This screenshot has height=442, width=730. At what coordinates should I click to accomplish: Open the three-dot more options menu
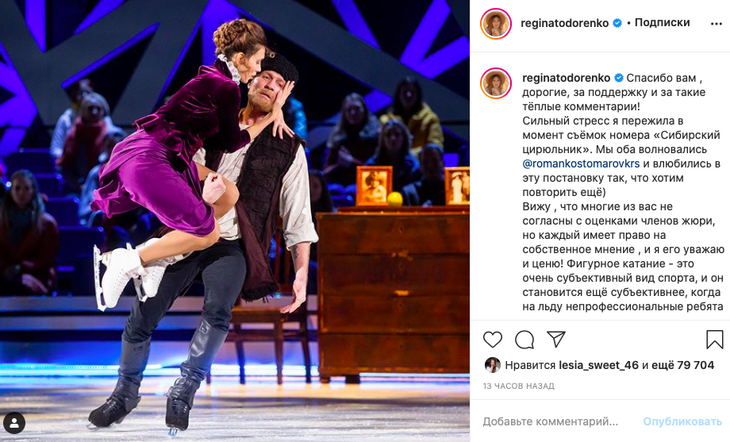point(716,24)
